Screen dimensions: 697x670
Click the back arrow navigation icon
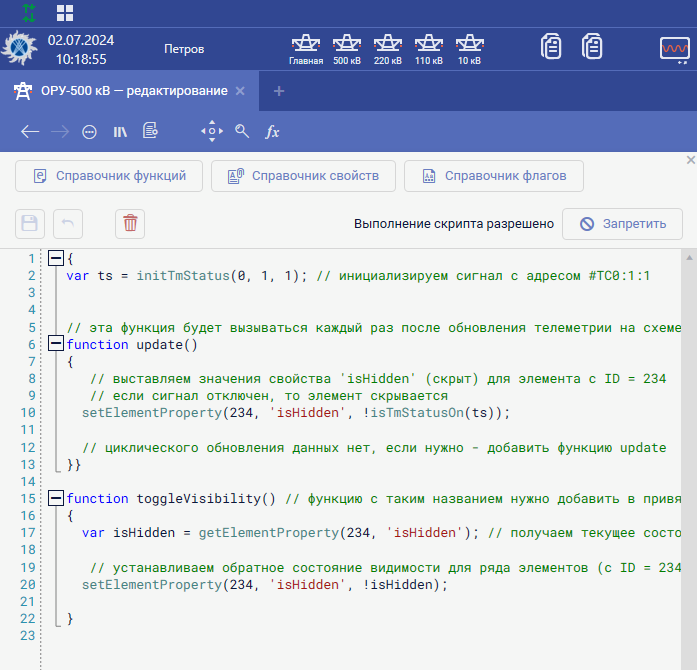(30, 131)
